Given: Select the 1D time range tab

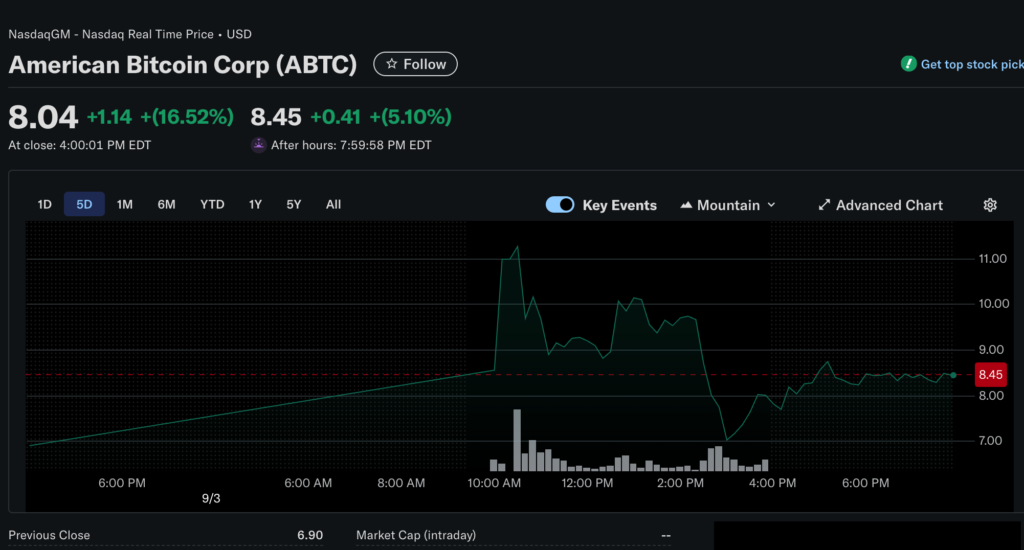Looking at the screenshot, I should [x=44, y=205].
